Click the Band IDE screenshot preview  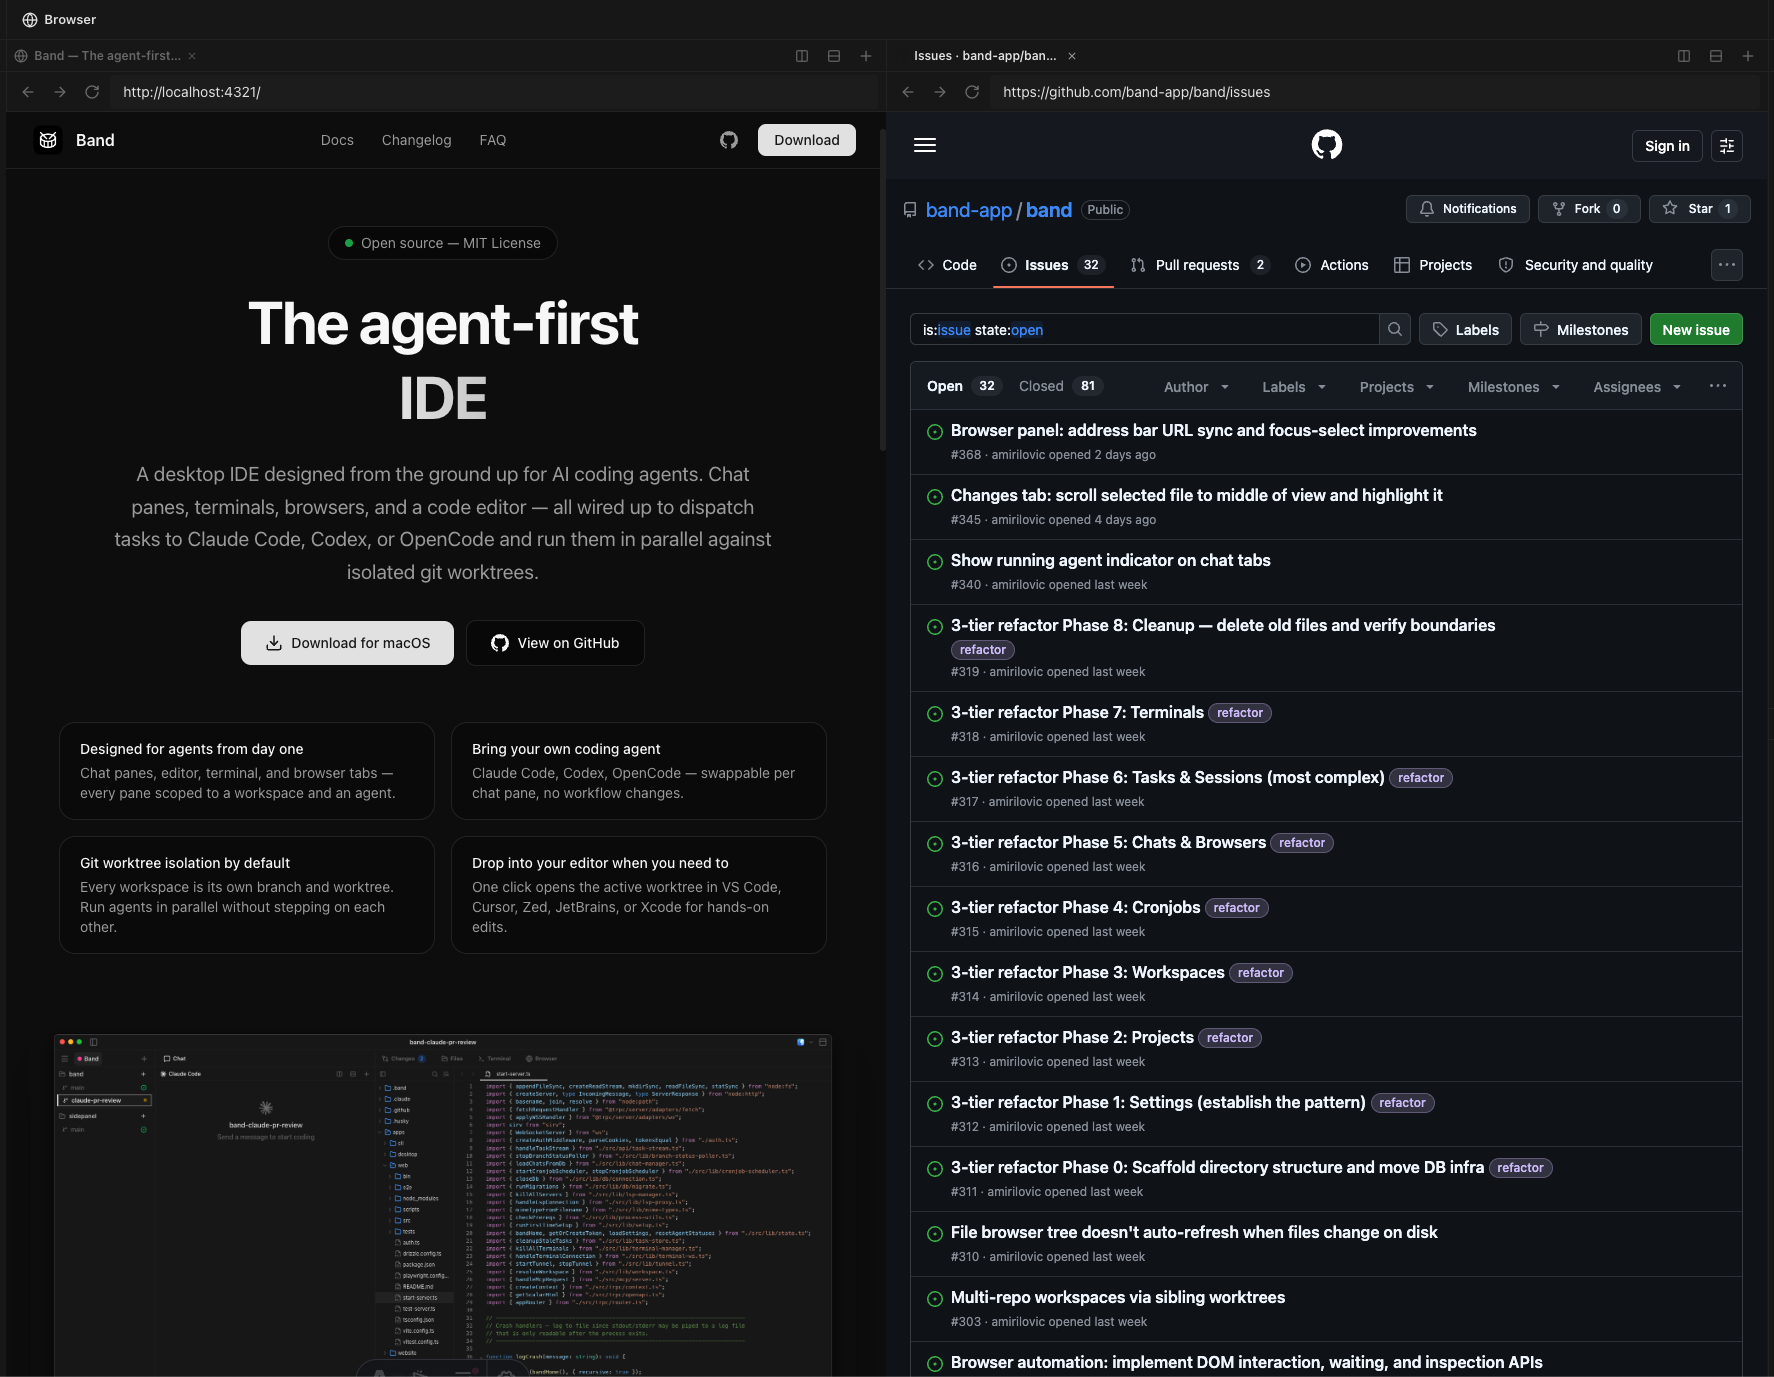tap(443, 1205)
